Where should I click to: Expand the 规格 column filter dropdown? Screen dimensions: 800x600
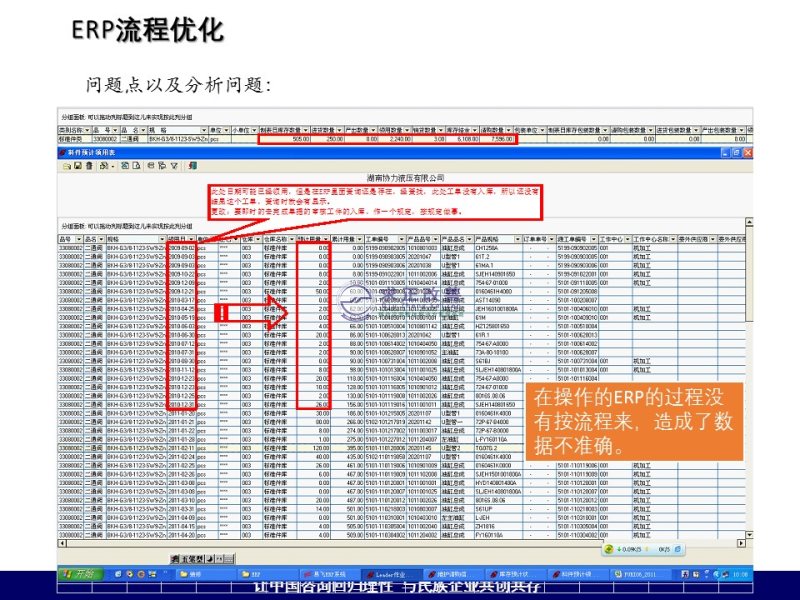[161, 239]
